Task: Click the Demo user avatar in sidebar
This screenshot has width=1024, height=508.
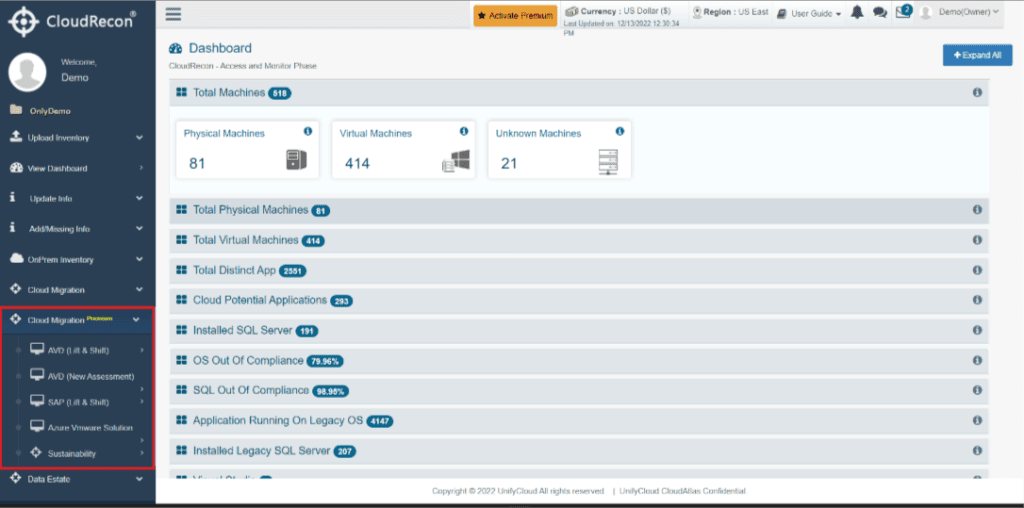Action: [27, 72]
